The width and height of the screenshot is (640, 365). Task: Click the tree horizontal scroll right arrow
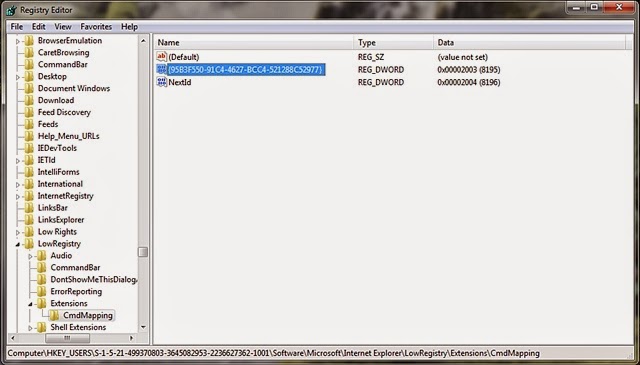click(131, 338)
